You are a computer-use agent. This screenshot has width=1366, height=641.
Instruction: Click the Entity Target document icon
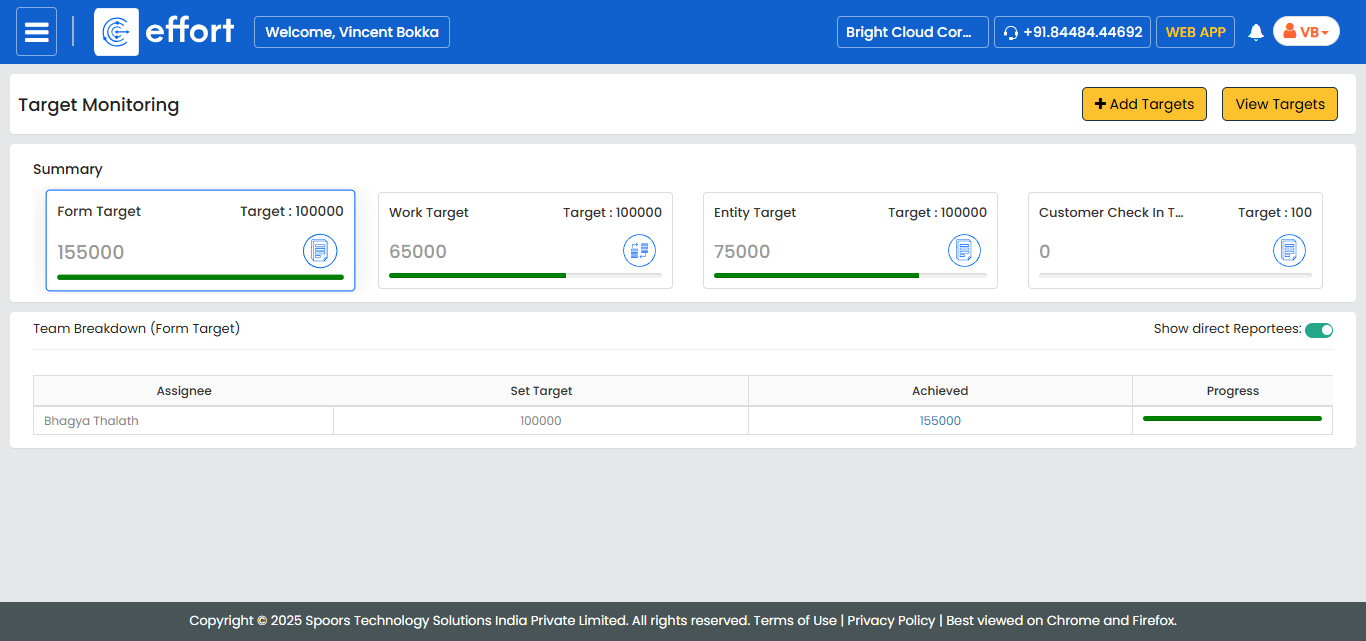[964, 251]
